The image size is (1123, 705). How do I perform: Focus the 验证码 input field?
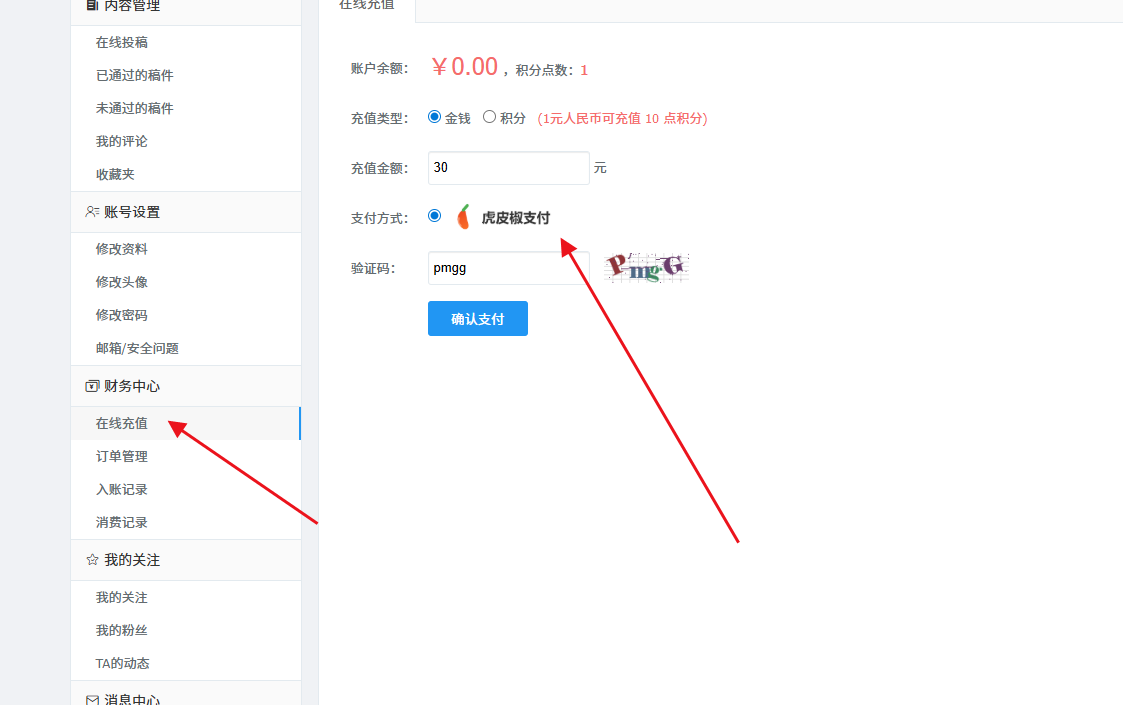[x=509, y=268]
